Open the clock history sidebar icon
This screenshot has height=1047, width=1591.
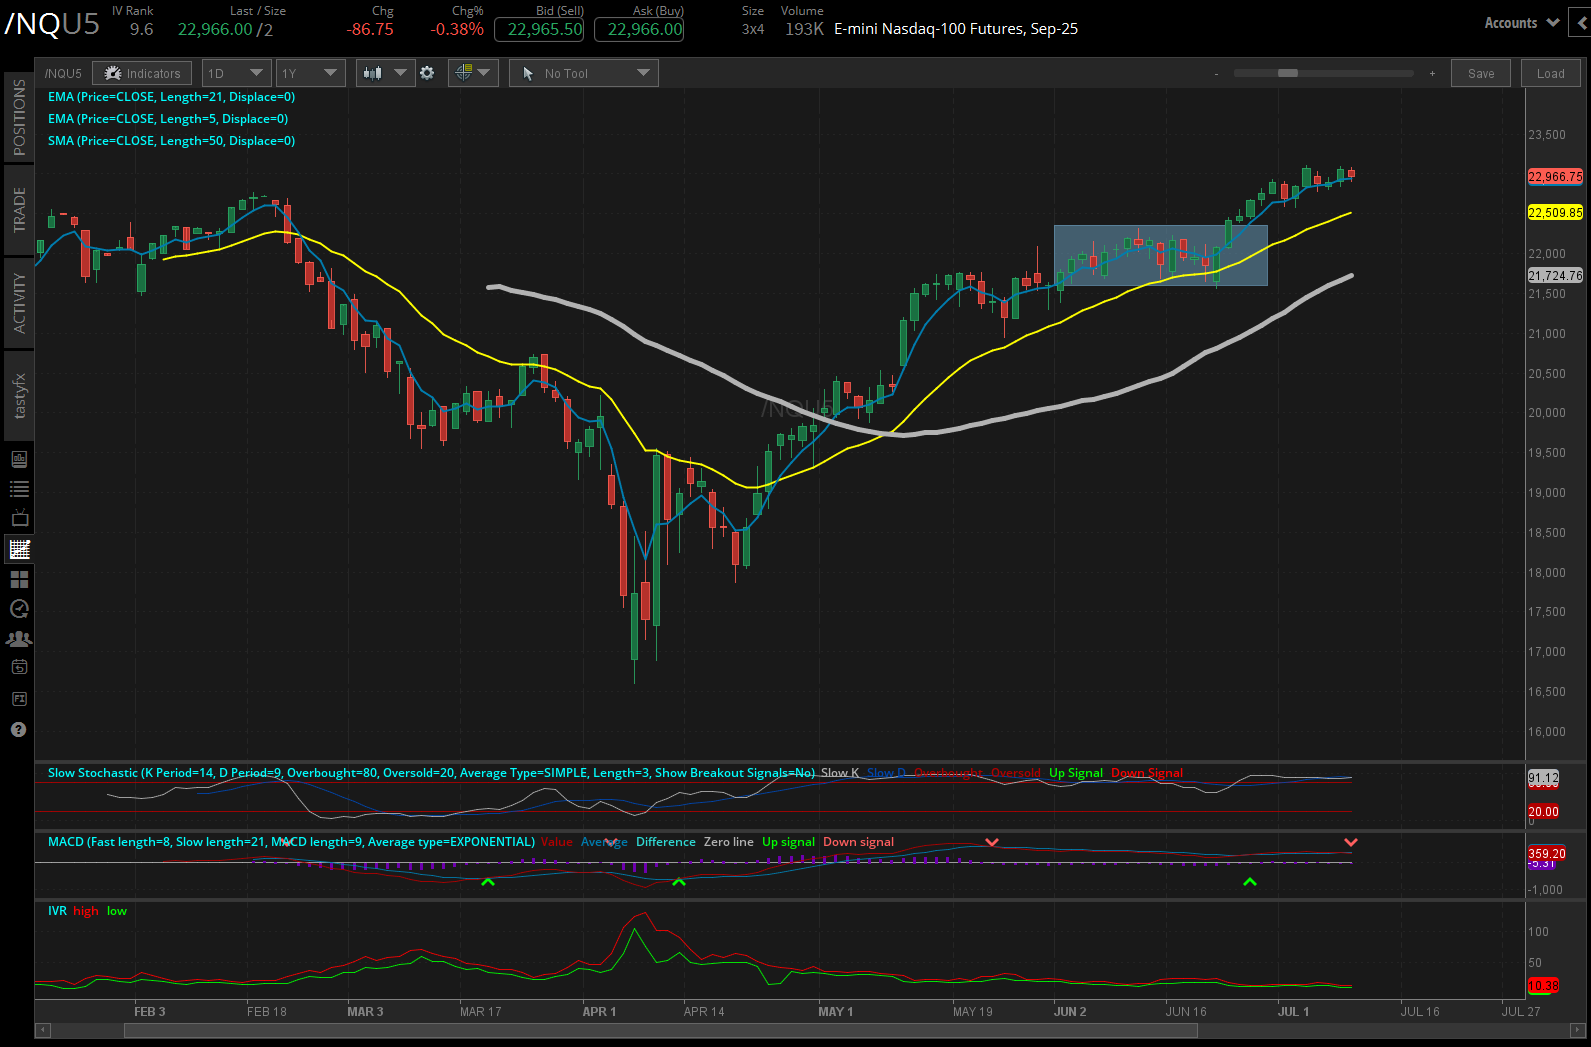tap(19, 608)
